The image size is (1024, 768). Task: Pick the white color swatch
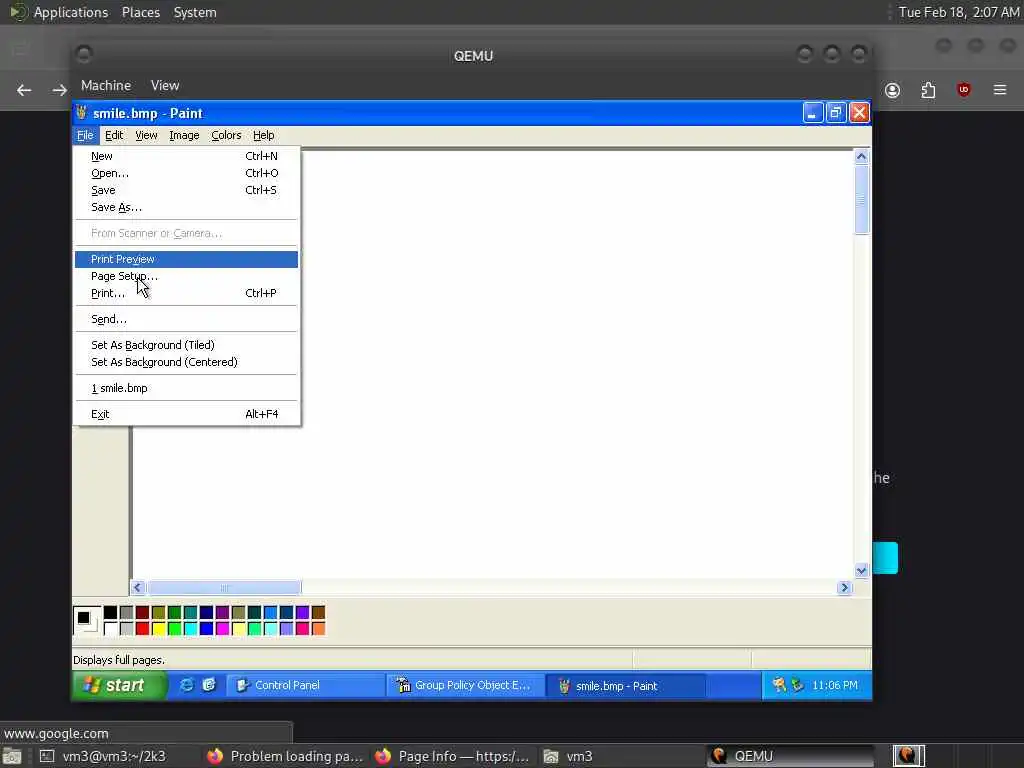(110, 629)
